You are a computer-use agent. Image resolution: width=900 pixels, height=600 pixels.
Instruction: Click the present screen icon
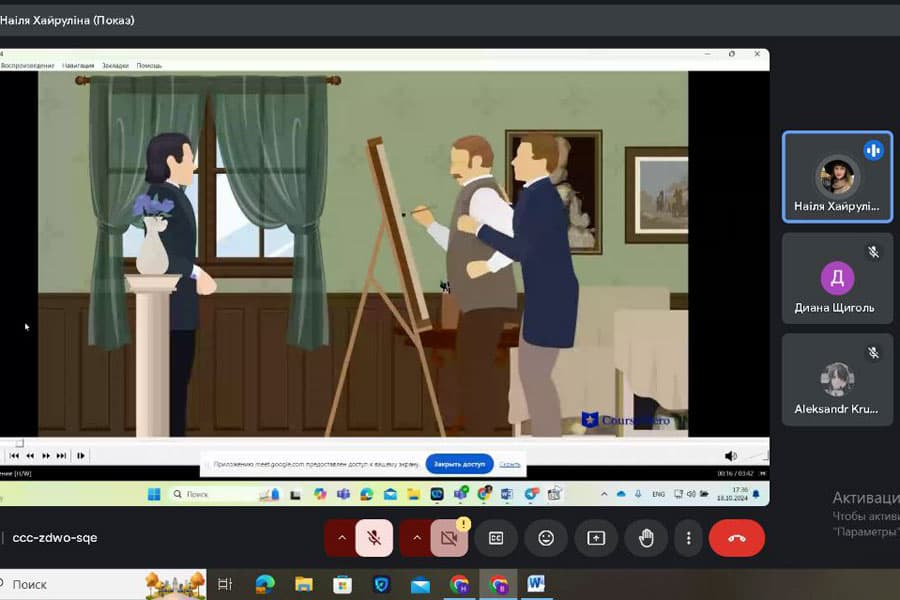(x=596, y=538)
